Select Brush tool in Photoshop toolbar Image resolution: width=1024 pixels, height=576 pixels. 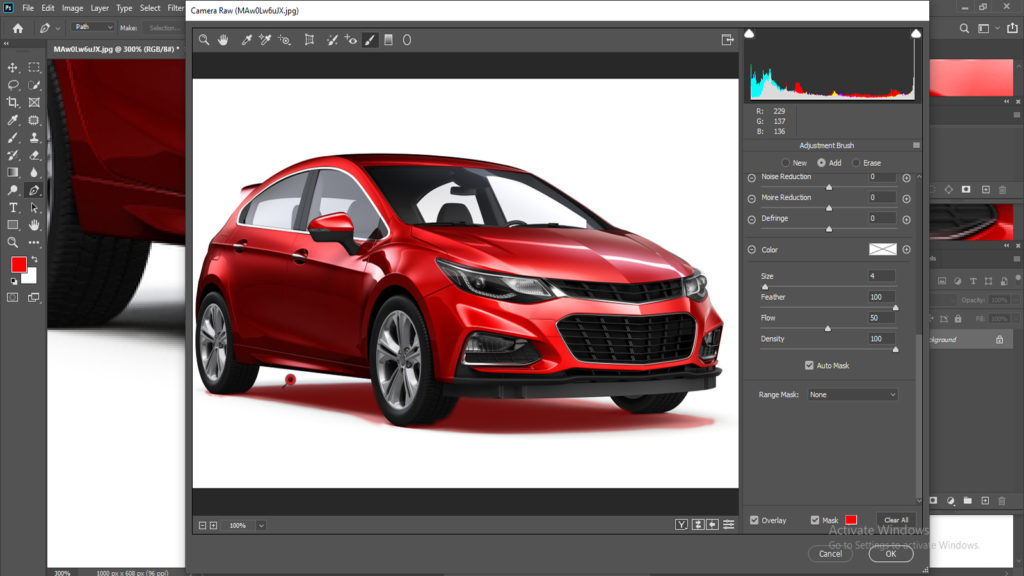pyautogui.click(x=12, y=138)
